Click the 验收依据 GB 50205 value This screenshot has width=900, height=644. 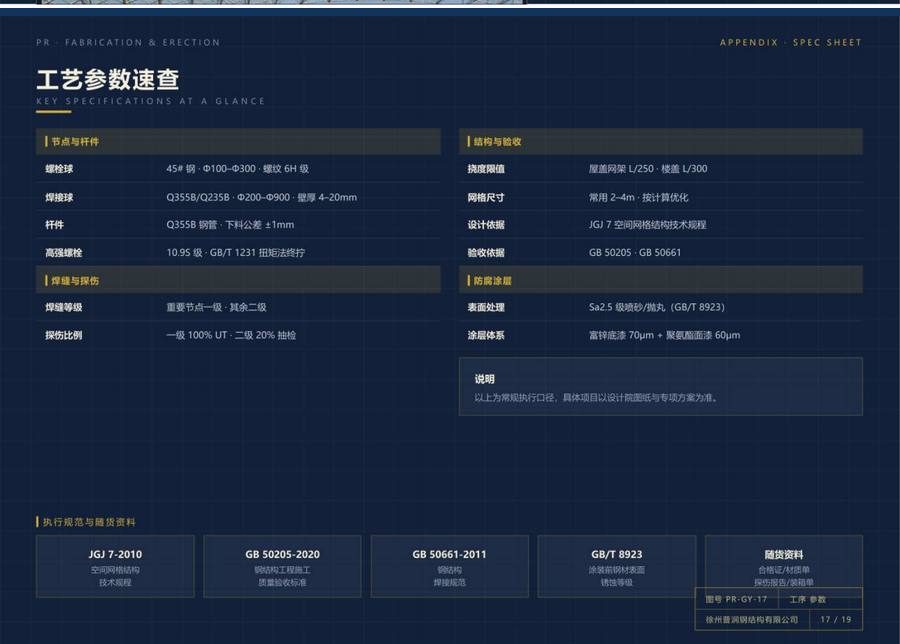(x=635, y=253)
